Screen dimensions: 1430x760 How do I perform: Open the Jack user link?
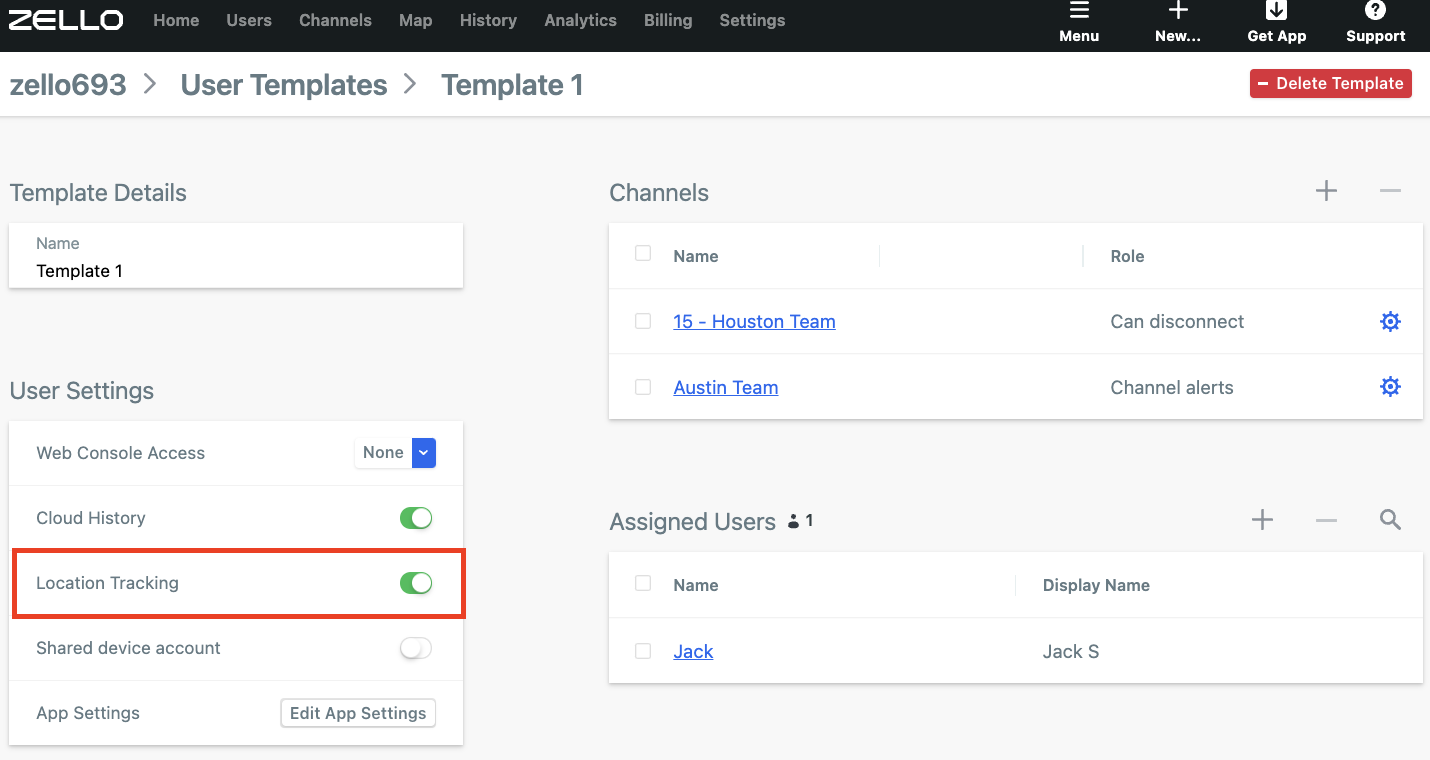pyautogui.click(x=693, y=652)
